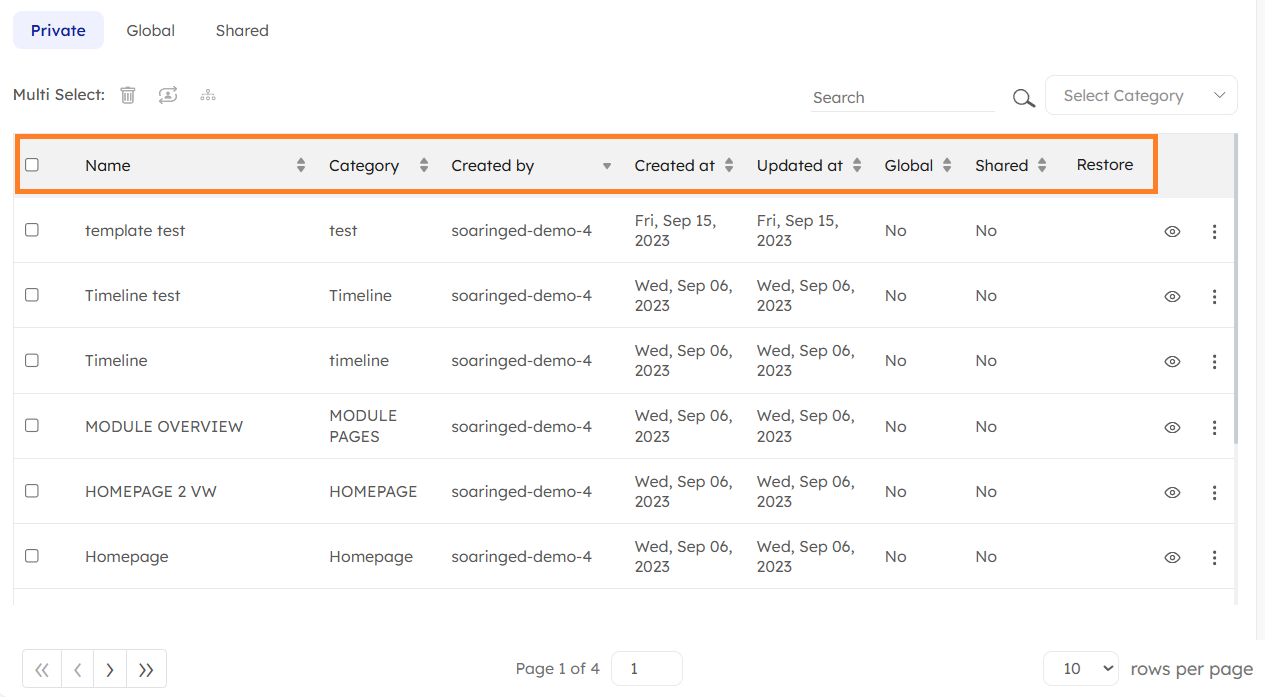Screen dimensions: 1266x697
Task: Click the multi-select category hierarchy icon
Action: [x=208, y=95]
